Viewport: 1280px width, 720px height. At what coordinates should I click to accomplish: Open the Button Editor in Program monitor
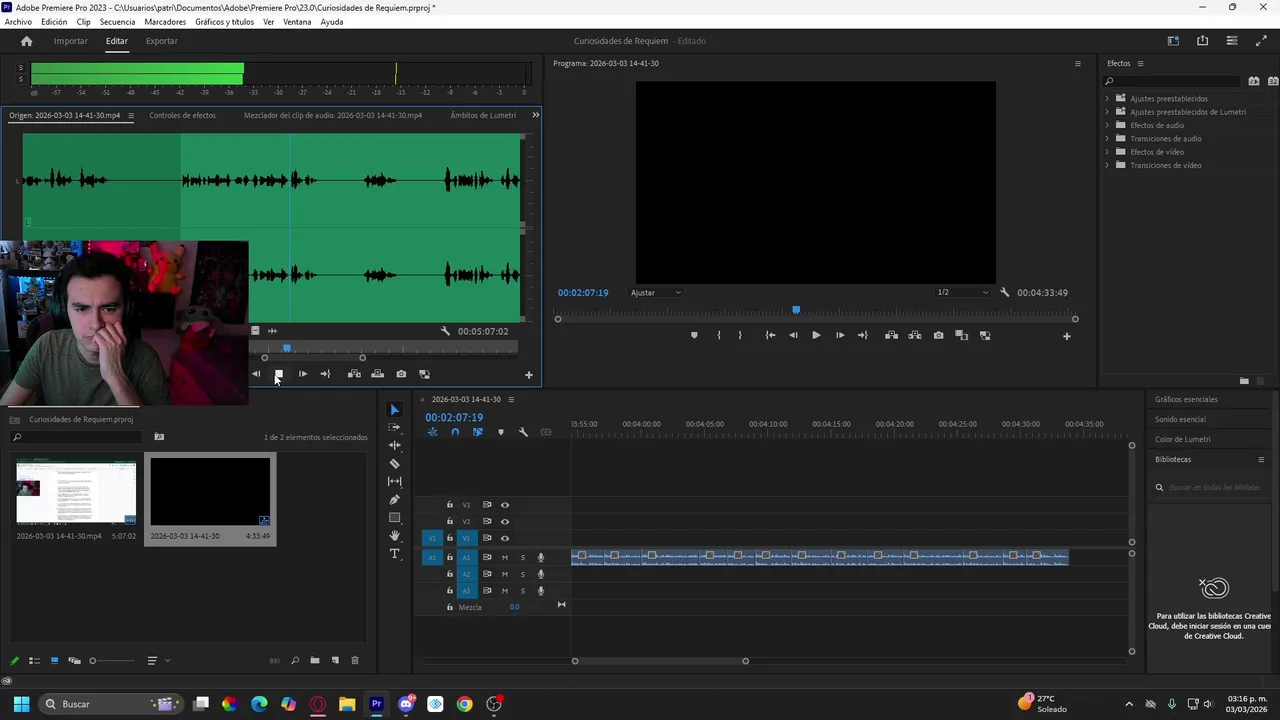click(x=1066, y=336)
